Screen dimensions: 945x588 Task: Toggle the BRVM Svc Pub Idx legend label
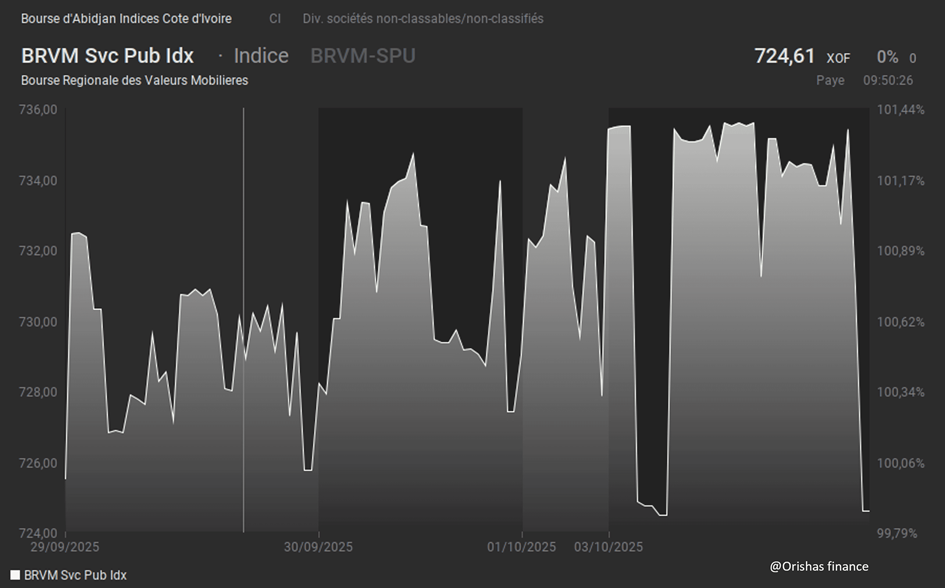[75, 575]
